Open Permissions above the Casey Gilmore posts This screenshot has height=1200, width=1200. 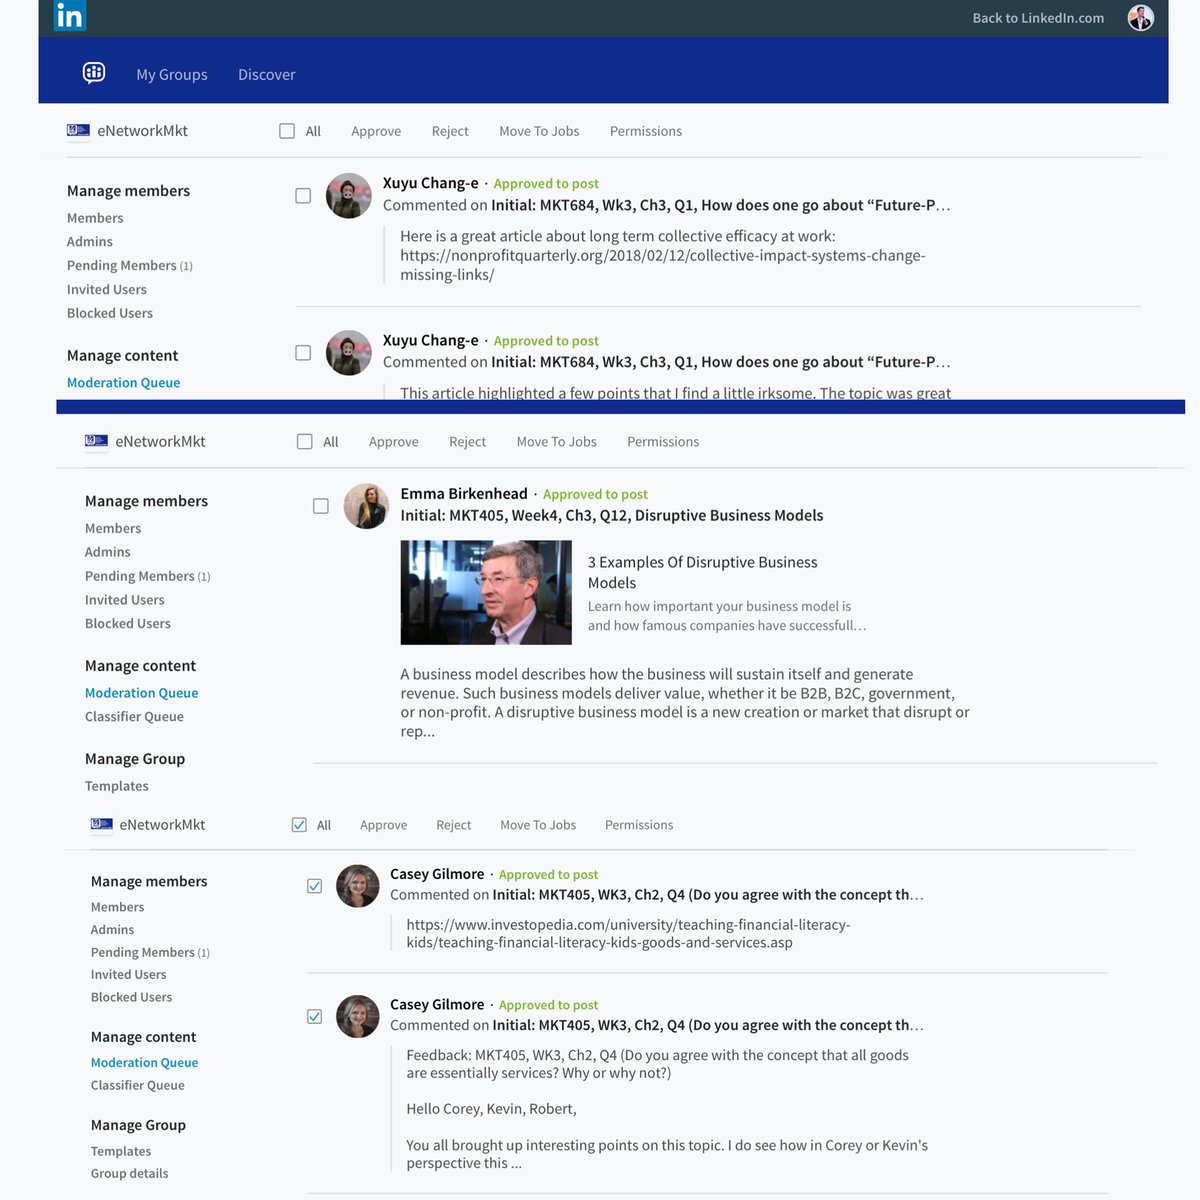(639, 825)
